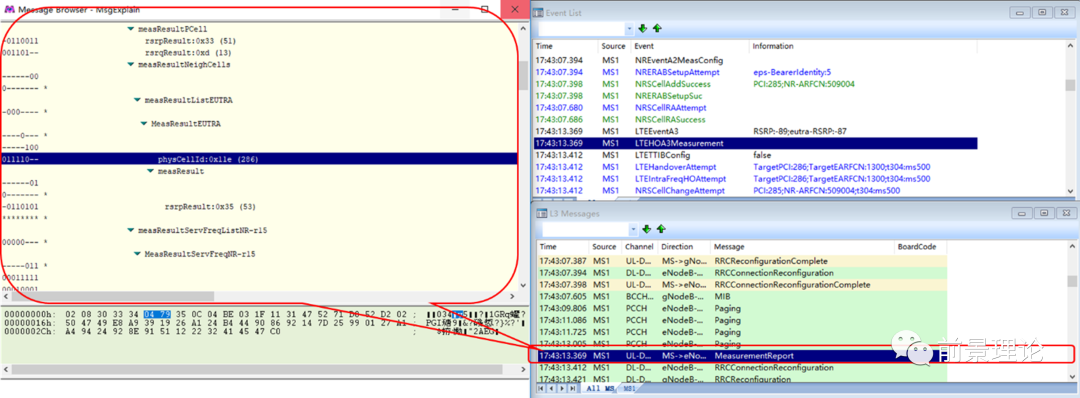This screenshot has height=398, width=1080.
Task: Sort Event List by Event column header
Action: point(690,46)
